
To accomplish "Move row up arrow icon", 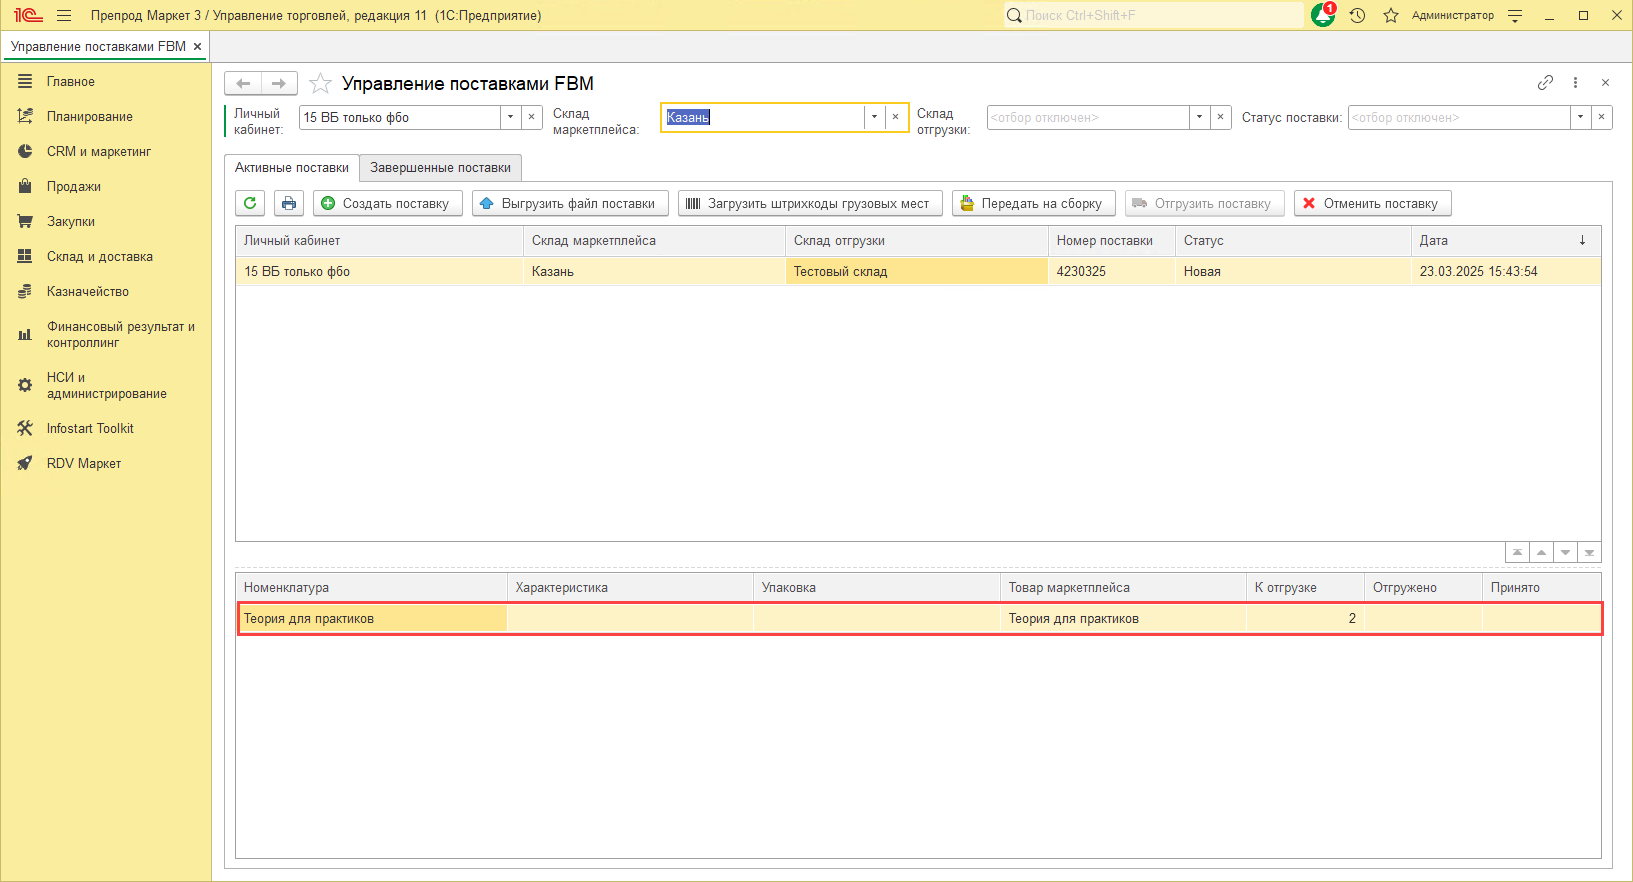I will pyautogui.click(x=1541, y=552).
